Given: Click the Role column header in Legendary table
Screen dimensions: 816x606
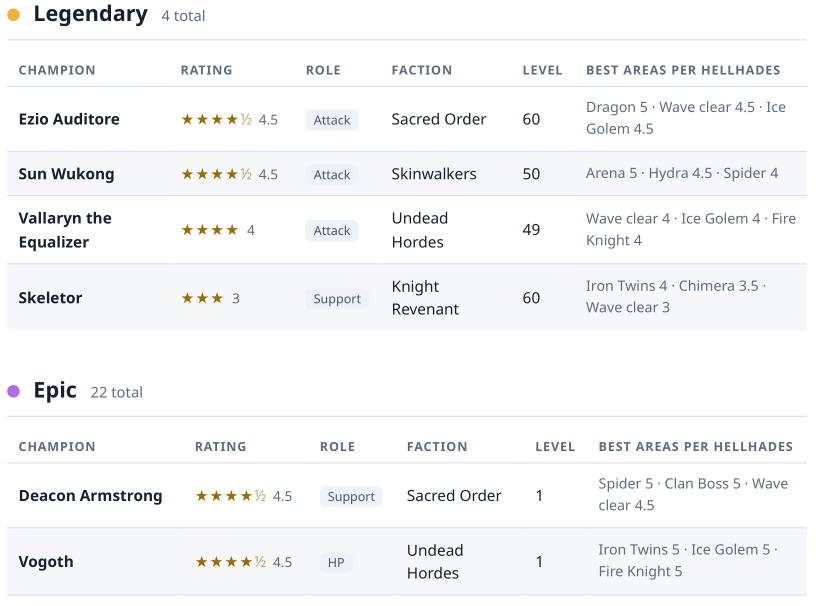Looking at the screenshot, I should point(323,70).
